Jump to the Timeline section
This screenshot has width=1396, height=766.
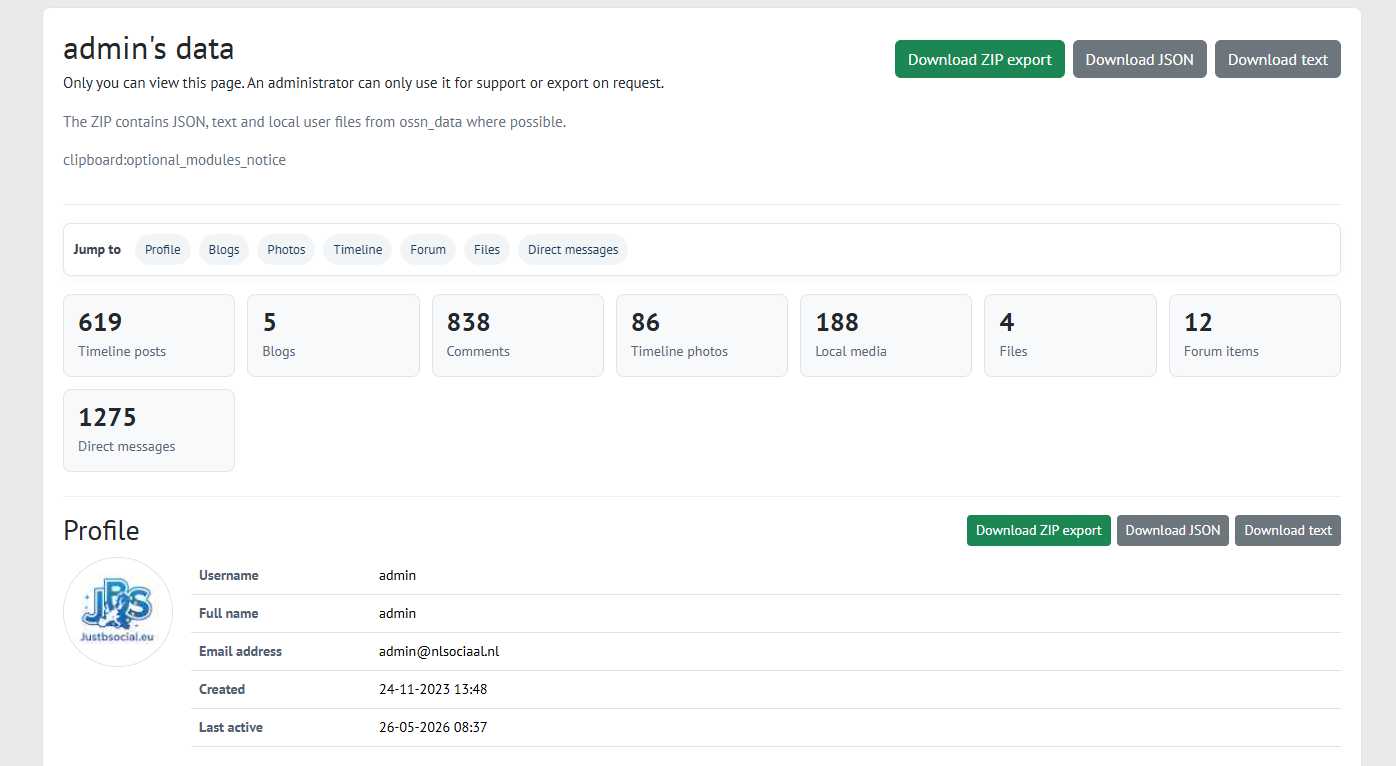[x=357, y=249]
